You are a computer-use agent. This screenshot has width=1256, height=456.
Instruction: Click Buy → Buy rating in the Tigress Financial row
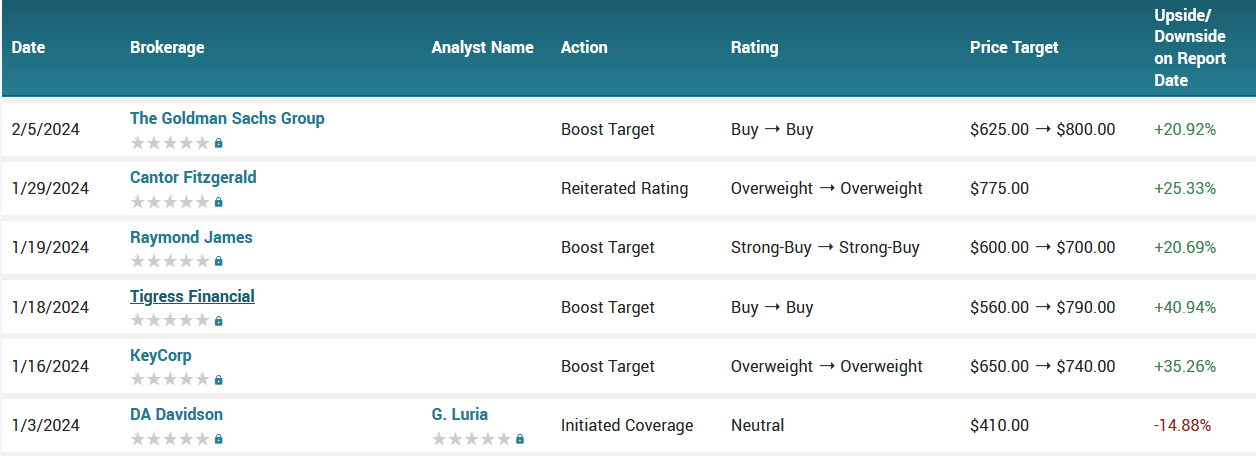pos(772,307)
